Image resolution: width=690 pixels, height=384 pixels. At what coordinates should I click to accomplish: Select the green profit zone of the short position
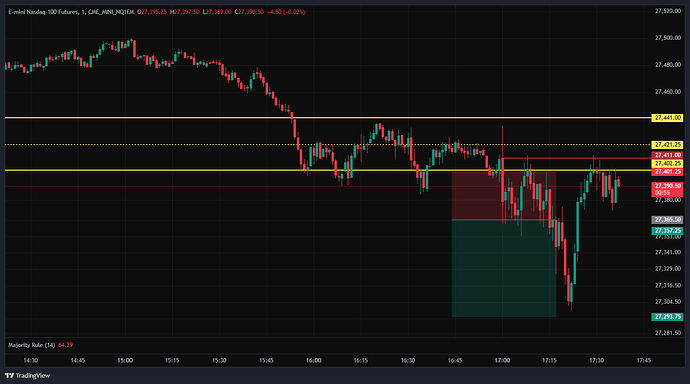504,268
